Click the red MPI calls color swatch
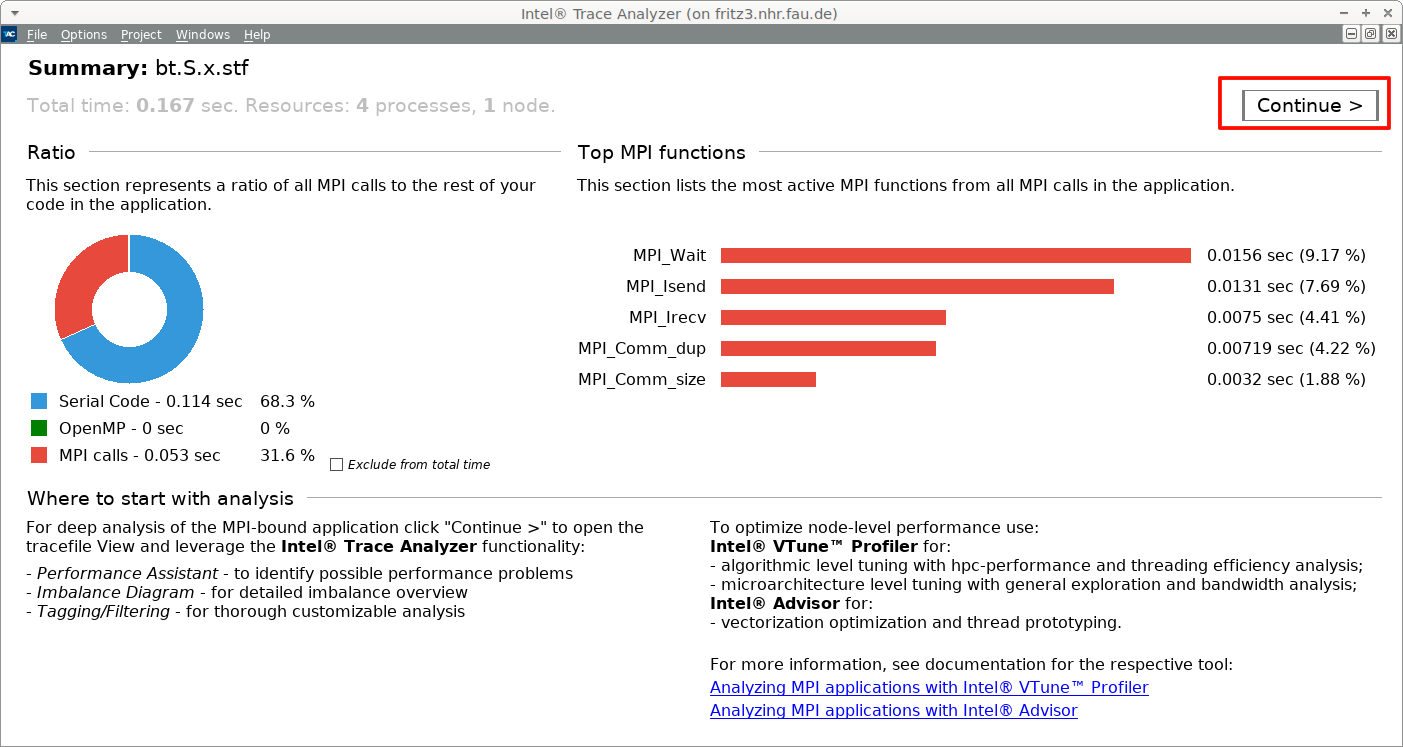This screenshot has width=1403, height=747. (x=39, y=455)
